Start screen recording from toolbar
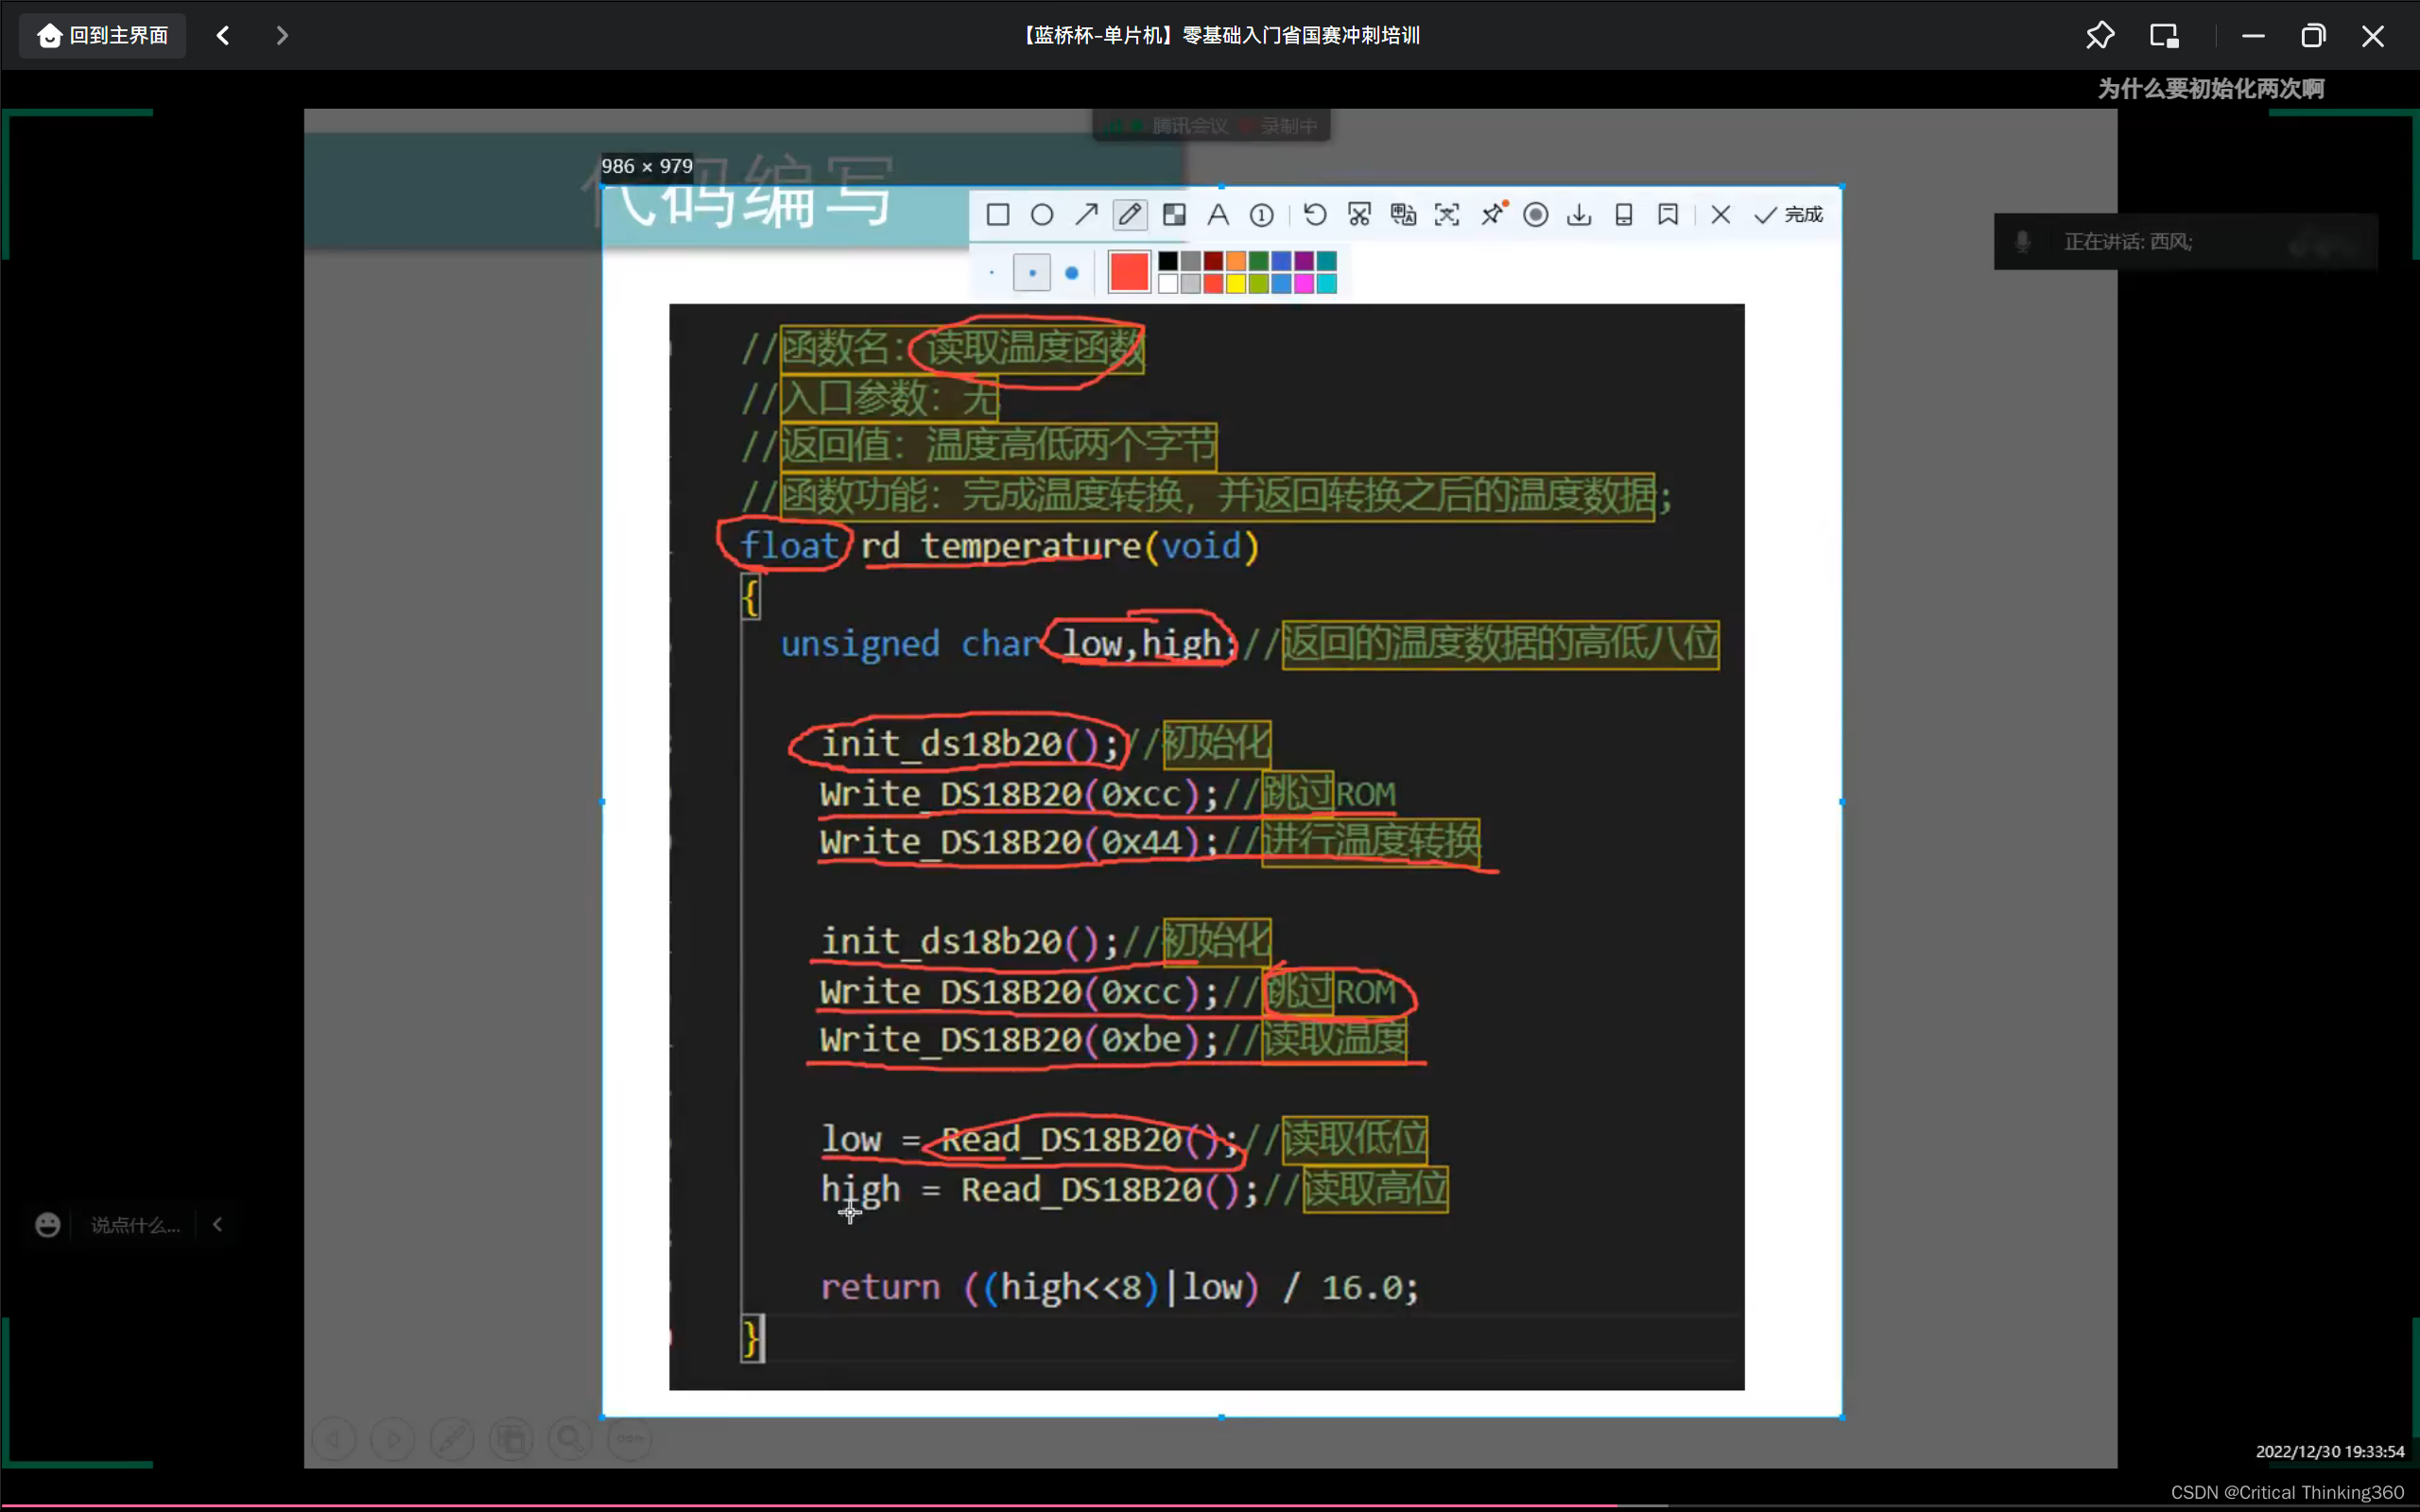 (1536, 215)
